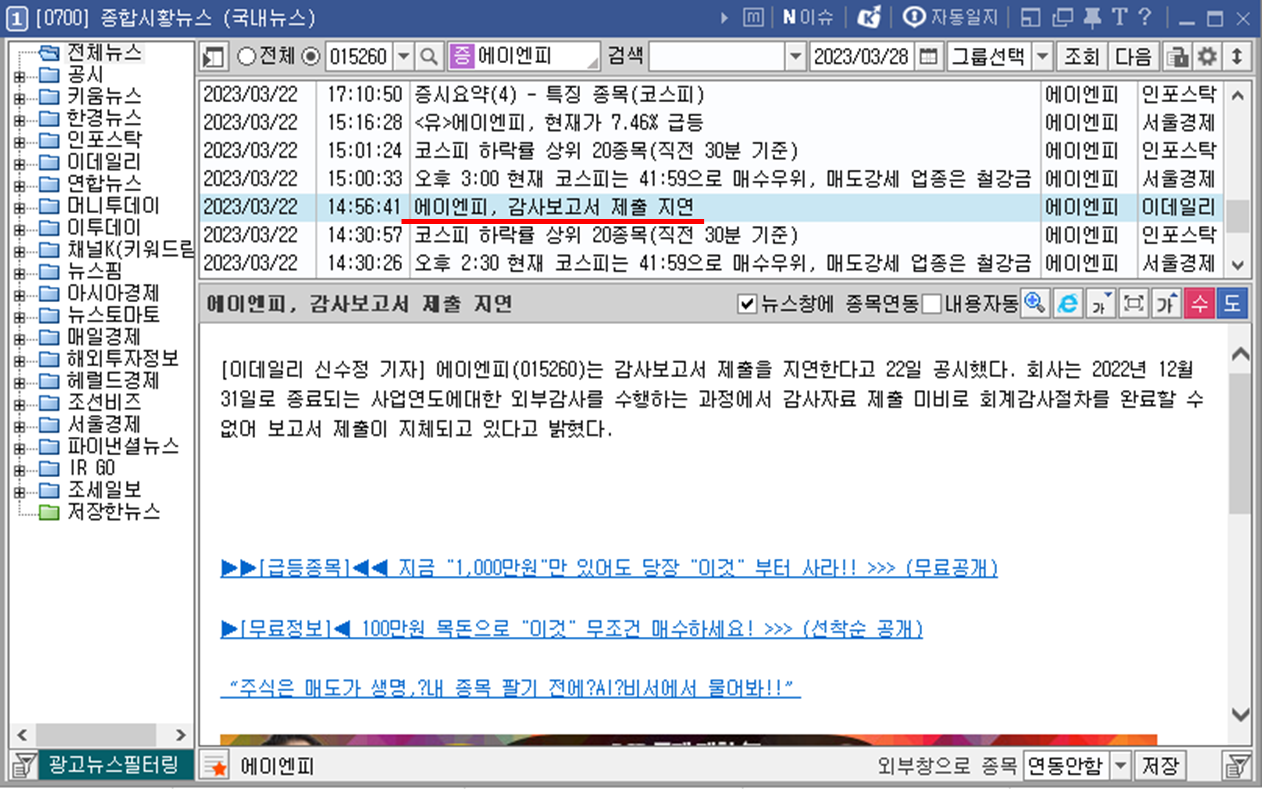Open the 주식은 매도가 생명 link
The width and height of the screenshot is (1262, 789).
[511, 688]
